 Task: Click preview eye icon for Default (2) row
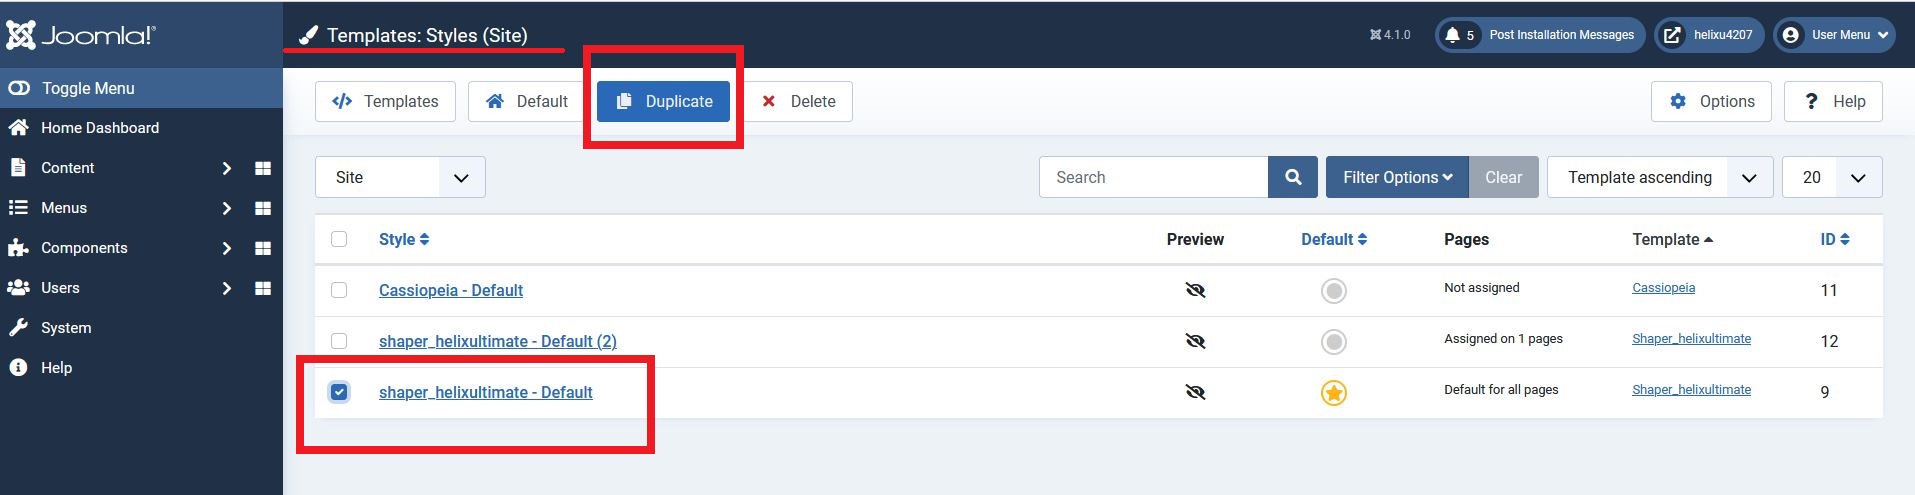(x=1195, y=341)
